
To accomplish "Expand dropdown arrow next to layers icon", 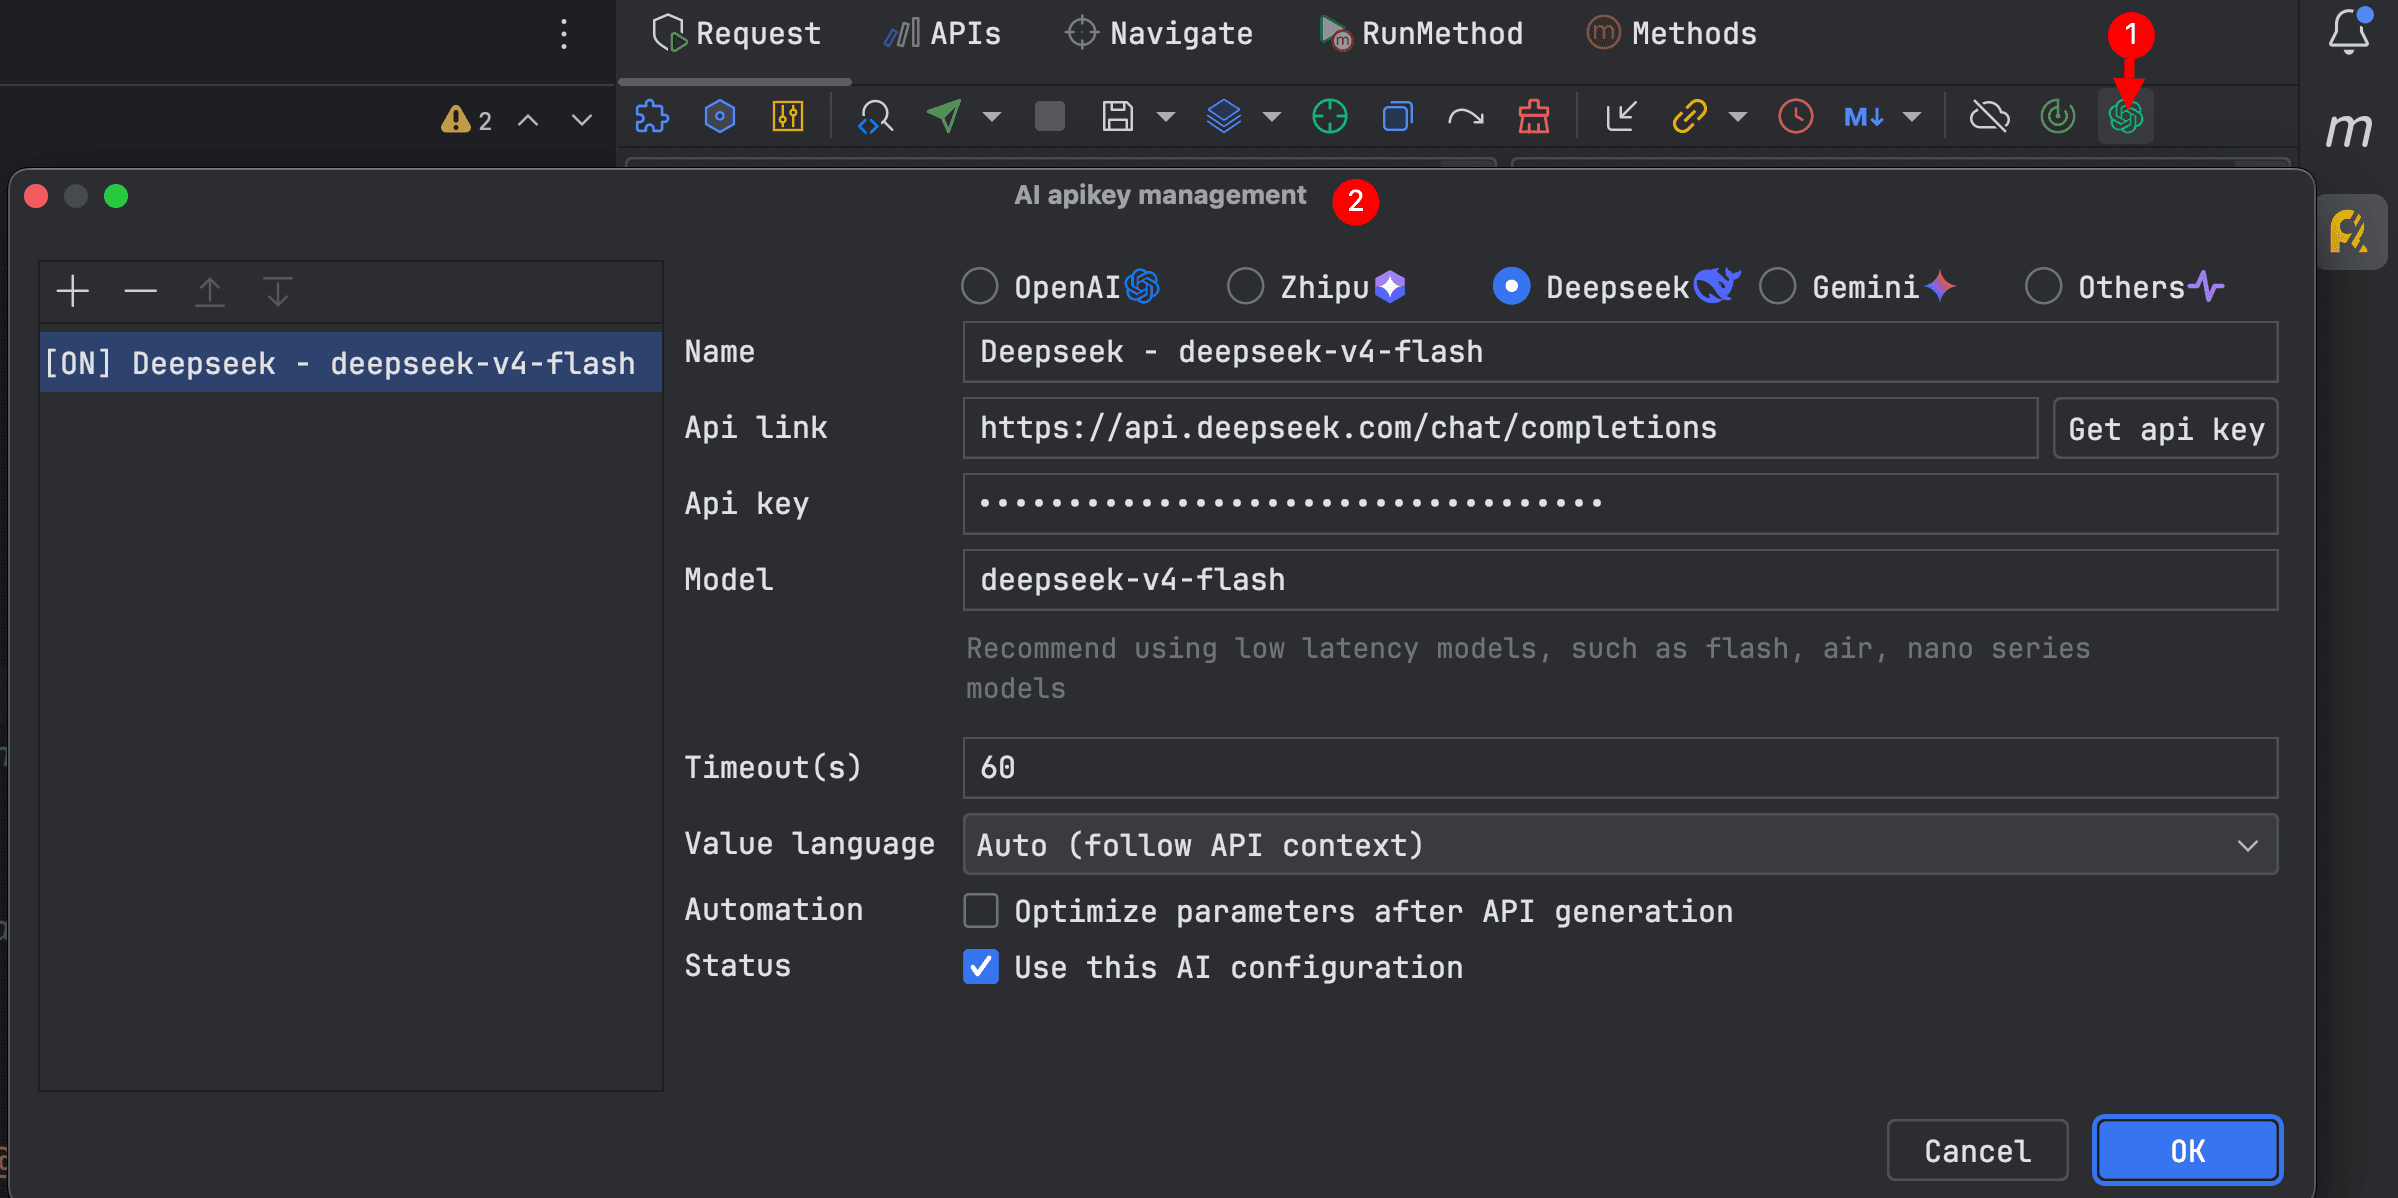I will [1272, 117].
